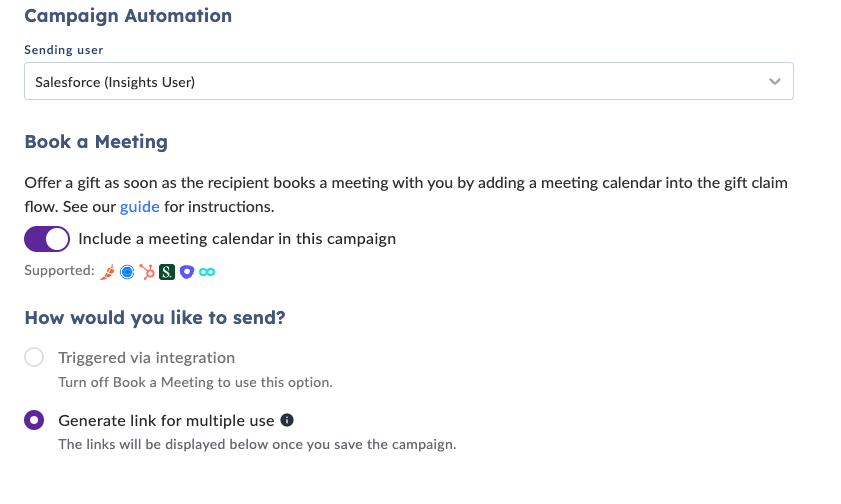Click the green S. supported-tool icon
841x504 pixels.
[167, 272]
